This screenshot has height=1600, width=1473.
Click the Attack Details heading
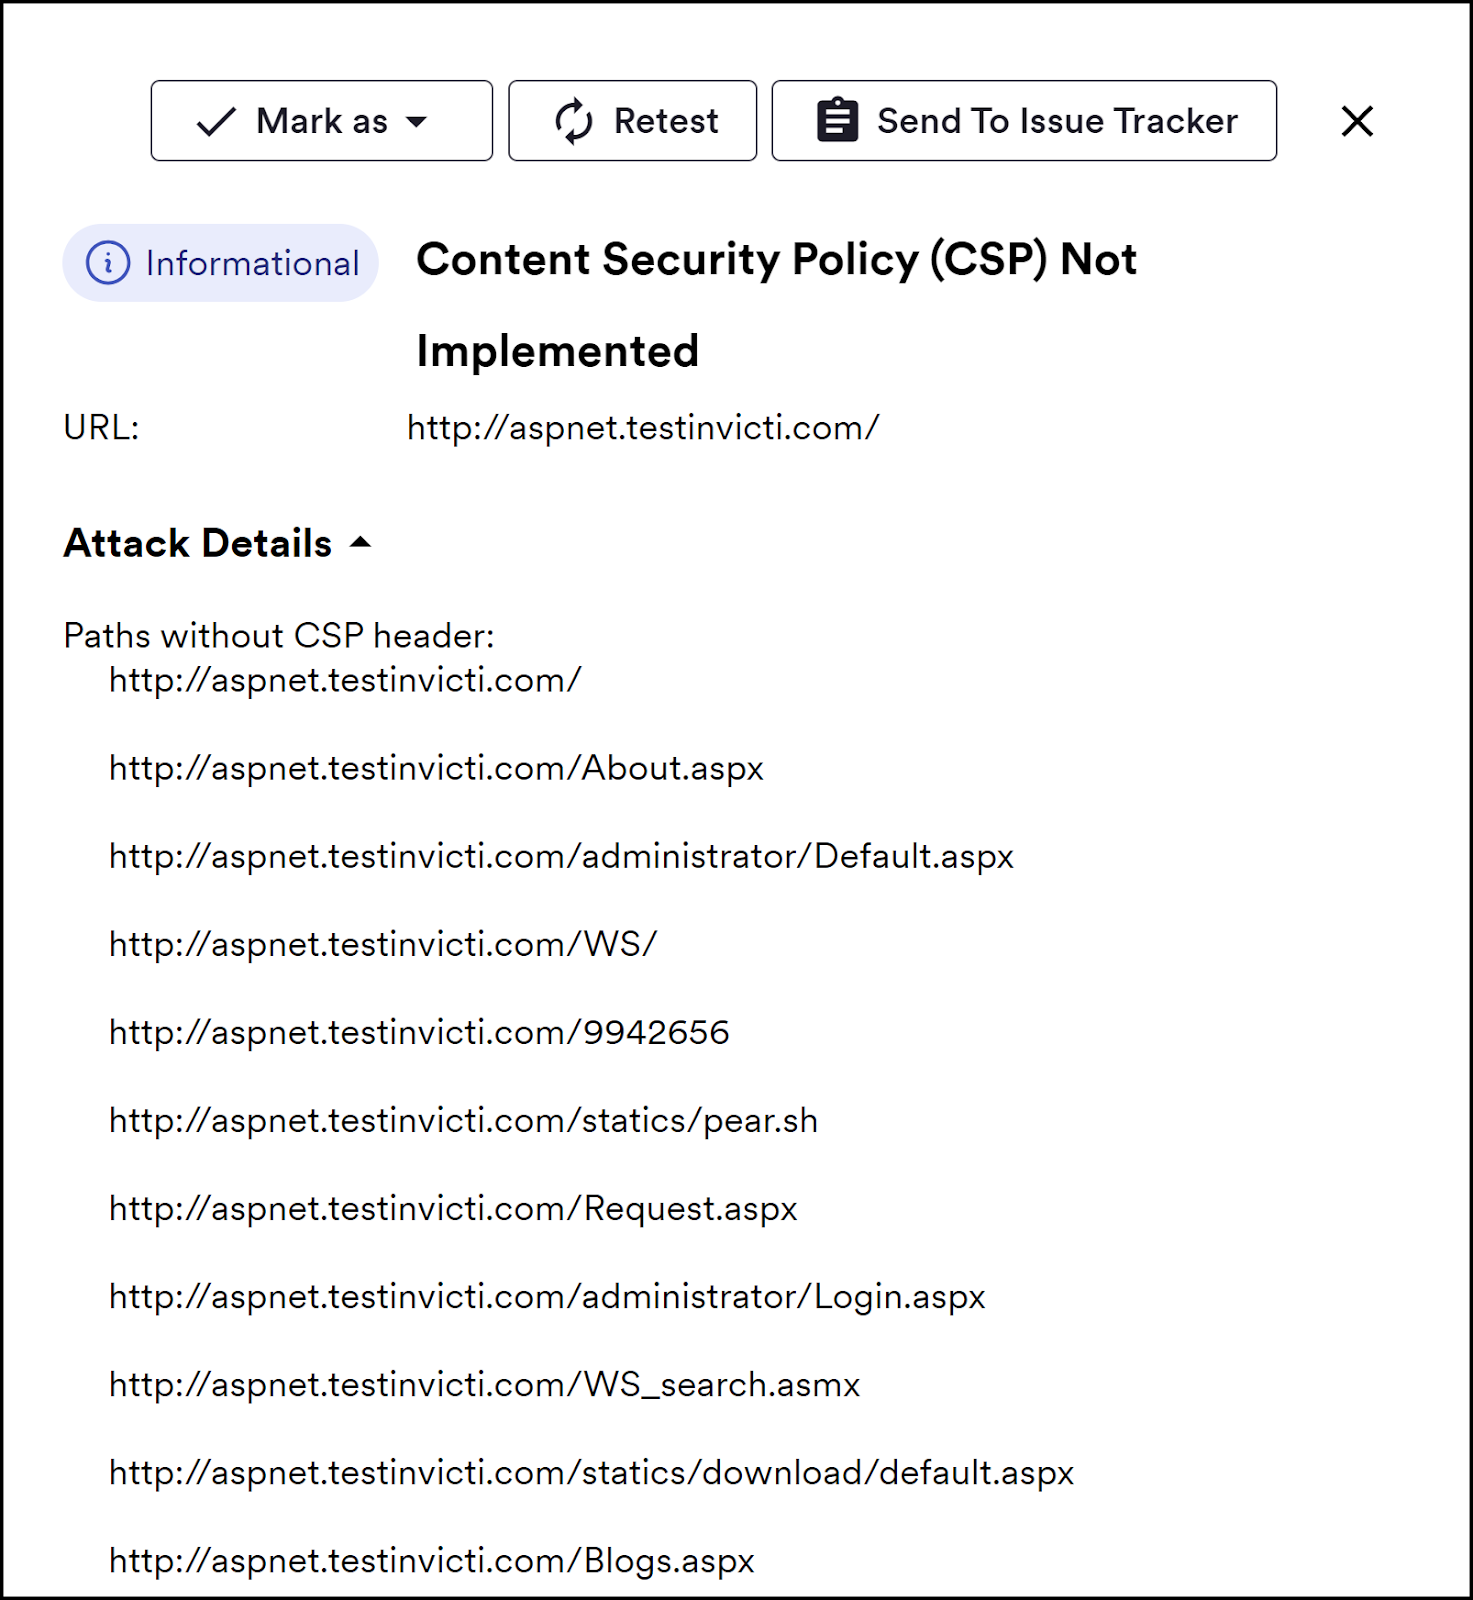[x=198, y=543]
